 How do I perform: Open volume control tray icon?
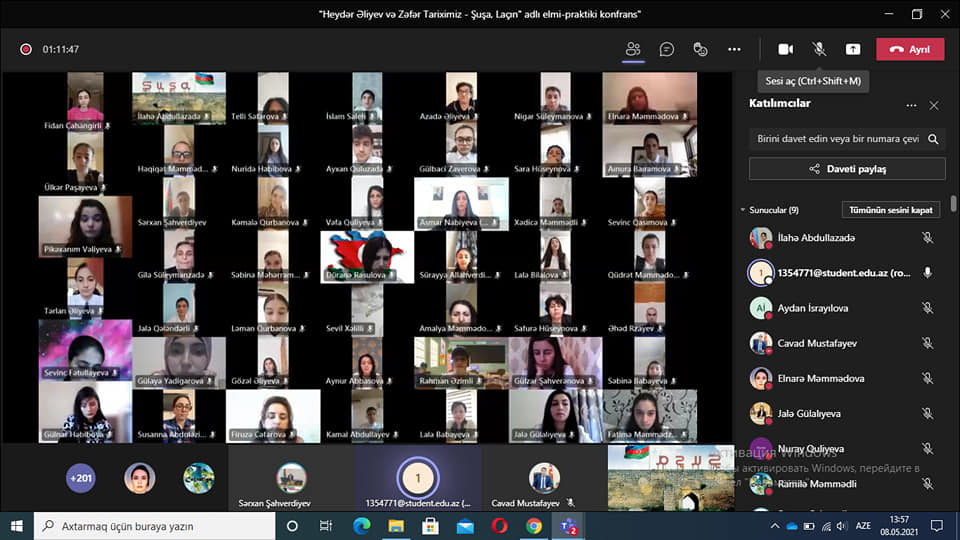pos(842,526)
